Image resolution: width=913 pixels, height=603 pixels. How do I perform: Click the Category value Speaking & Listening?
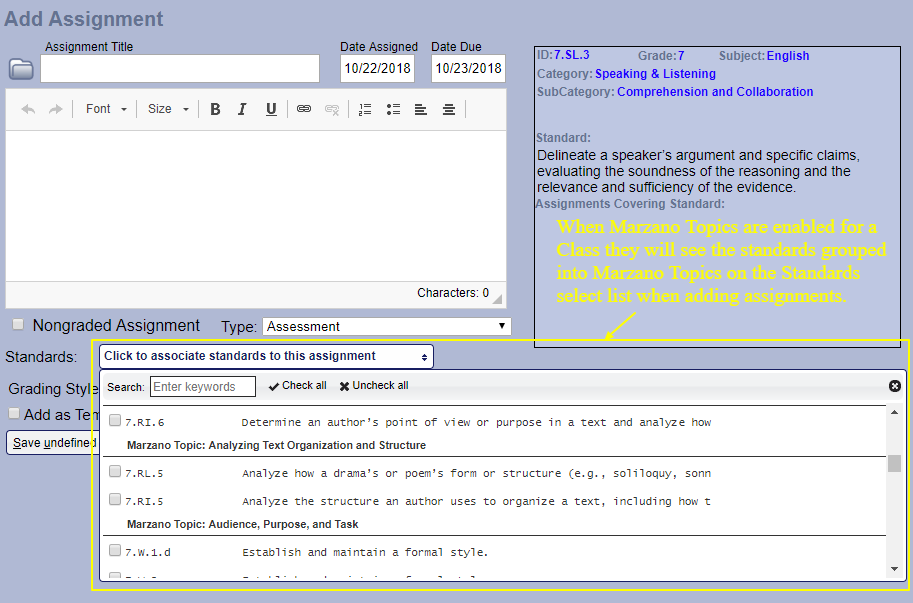click(655, 74)
